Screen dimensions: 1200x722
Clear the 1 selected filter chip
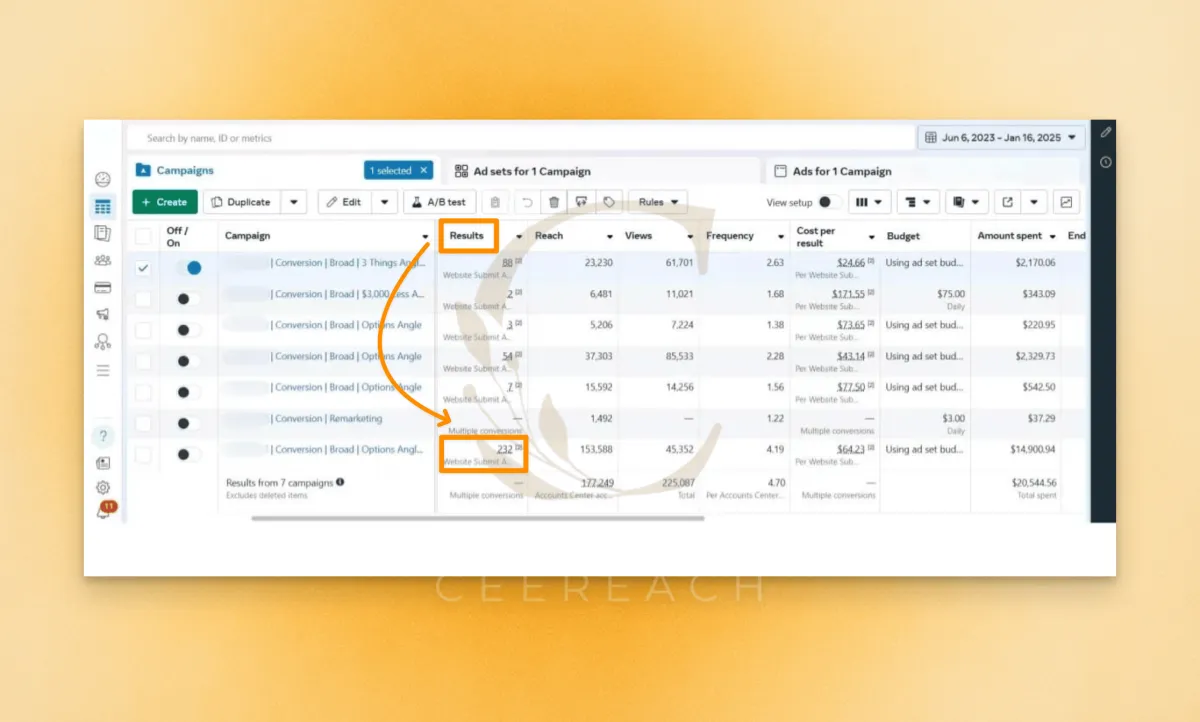point(424,171)
